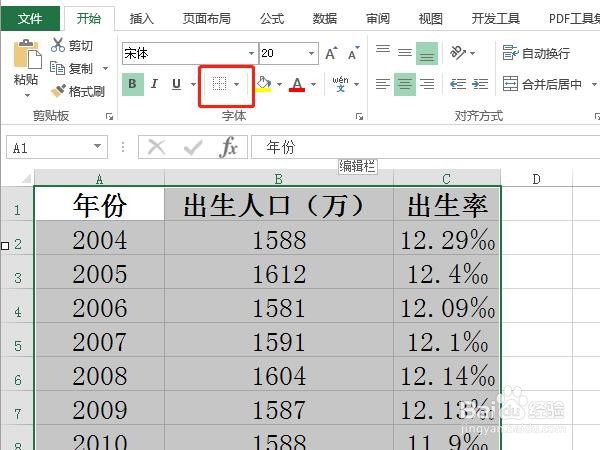
Task: Open font settings dialog launcher
Action: coord(359,116)
